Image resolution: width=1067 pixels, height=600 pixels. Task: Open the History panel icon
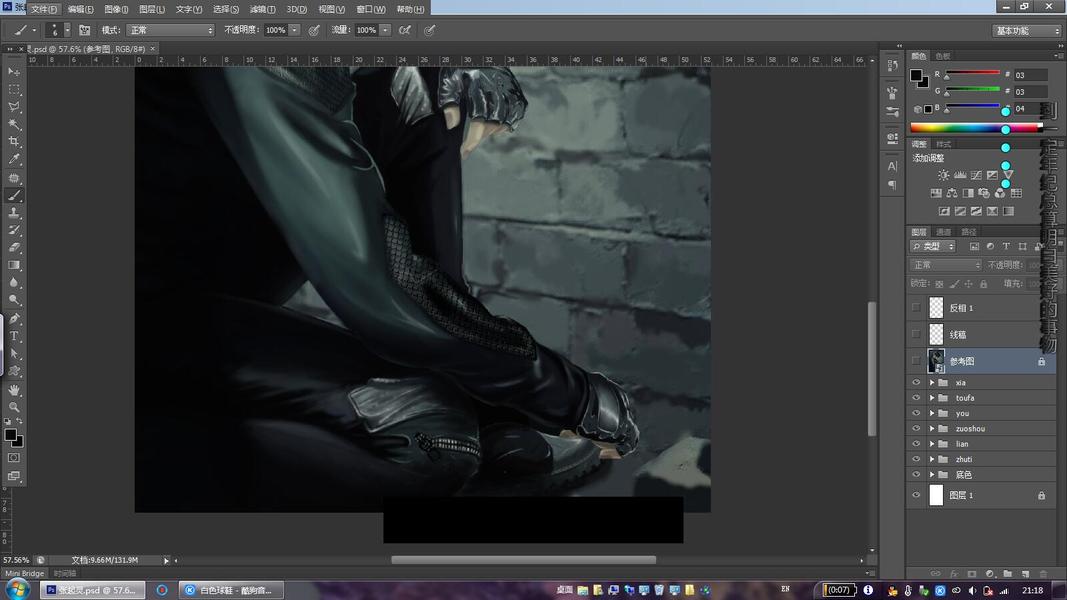892,66
